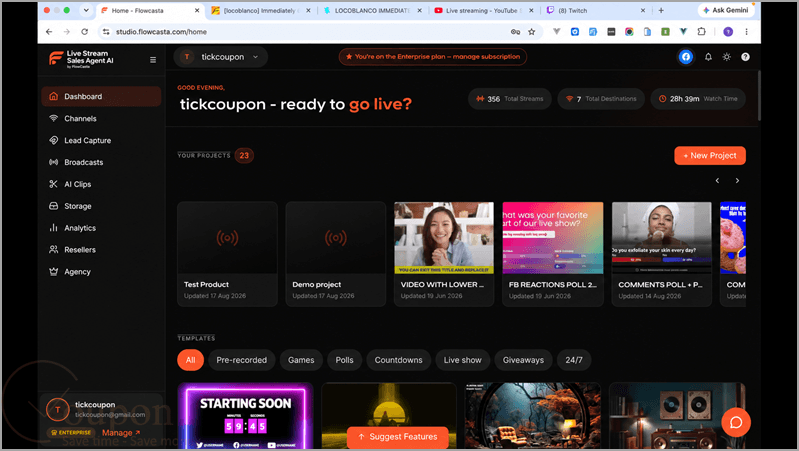799x451 pixels.
Task: Open the notifications bell
Action: click(x=708, y=57)
